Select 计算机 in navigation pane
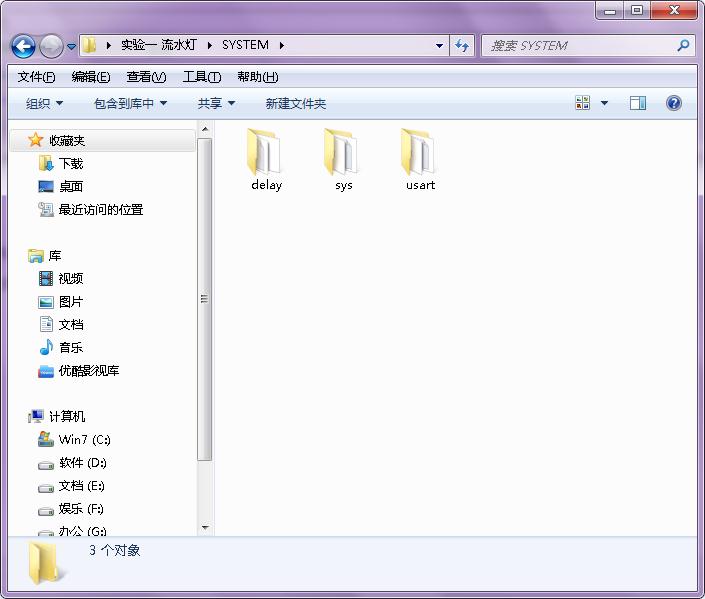Image resolution: width=705 pixels, height=599 pixels. [x=67, y=417]
